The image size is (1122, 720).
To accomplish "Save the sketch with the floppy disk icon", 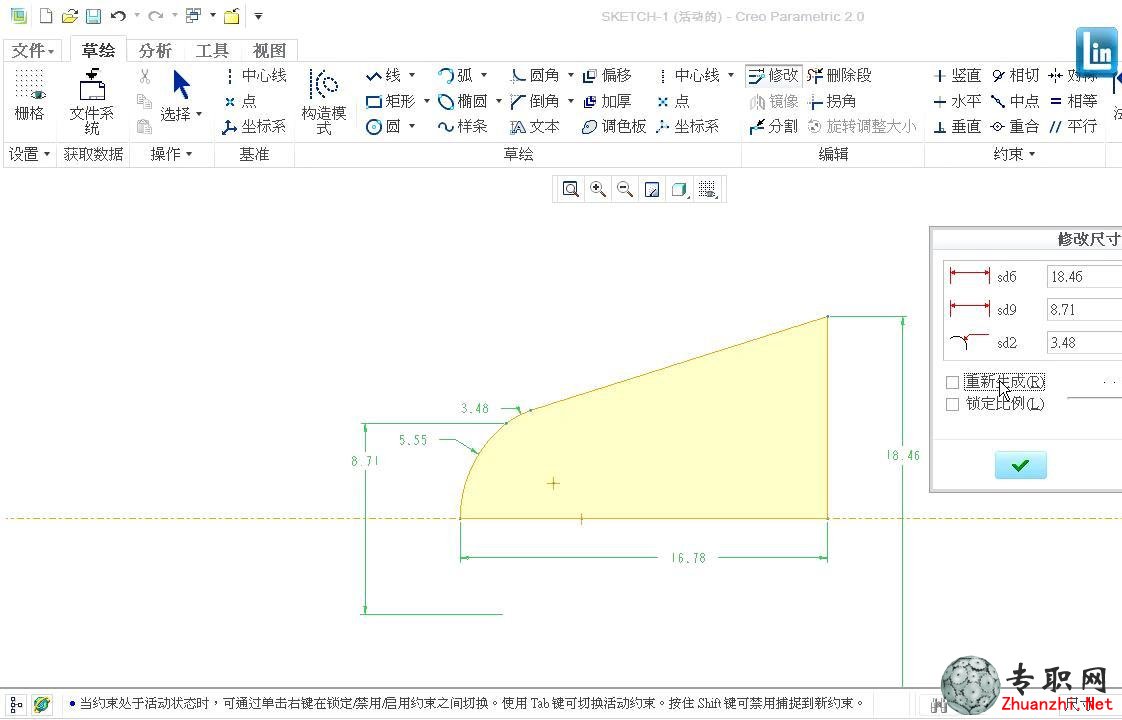I will click(93, 16).
